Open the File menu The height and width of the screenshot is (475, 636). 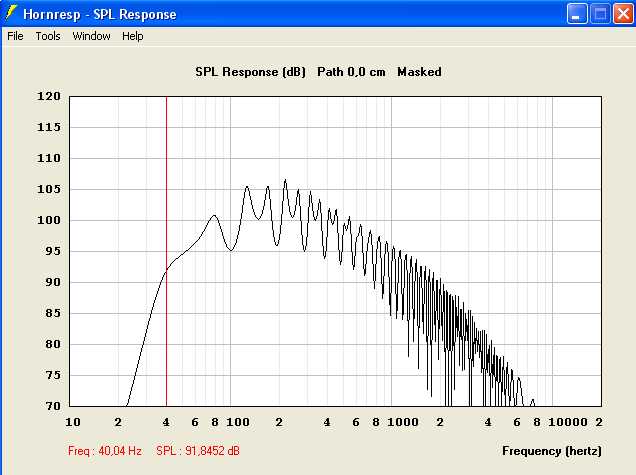click(x=15, y=36)
